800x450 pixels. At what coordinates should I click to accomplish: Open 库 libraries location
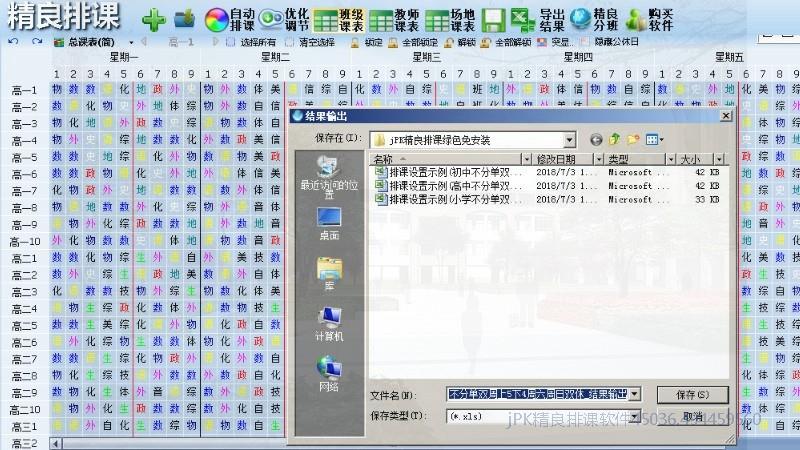[x=329, y=273]
